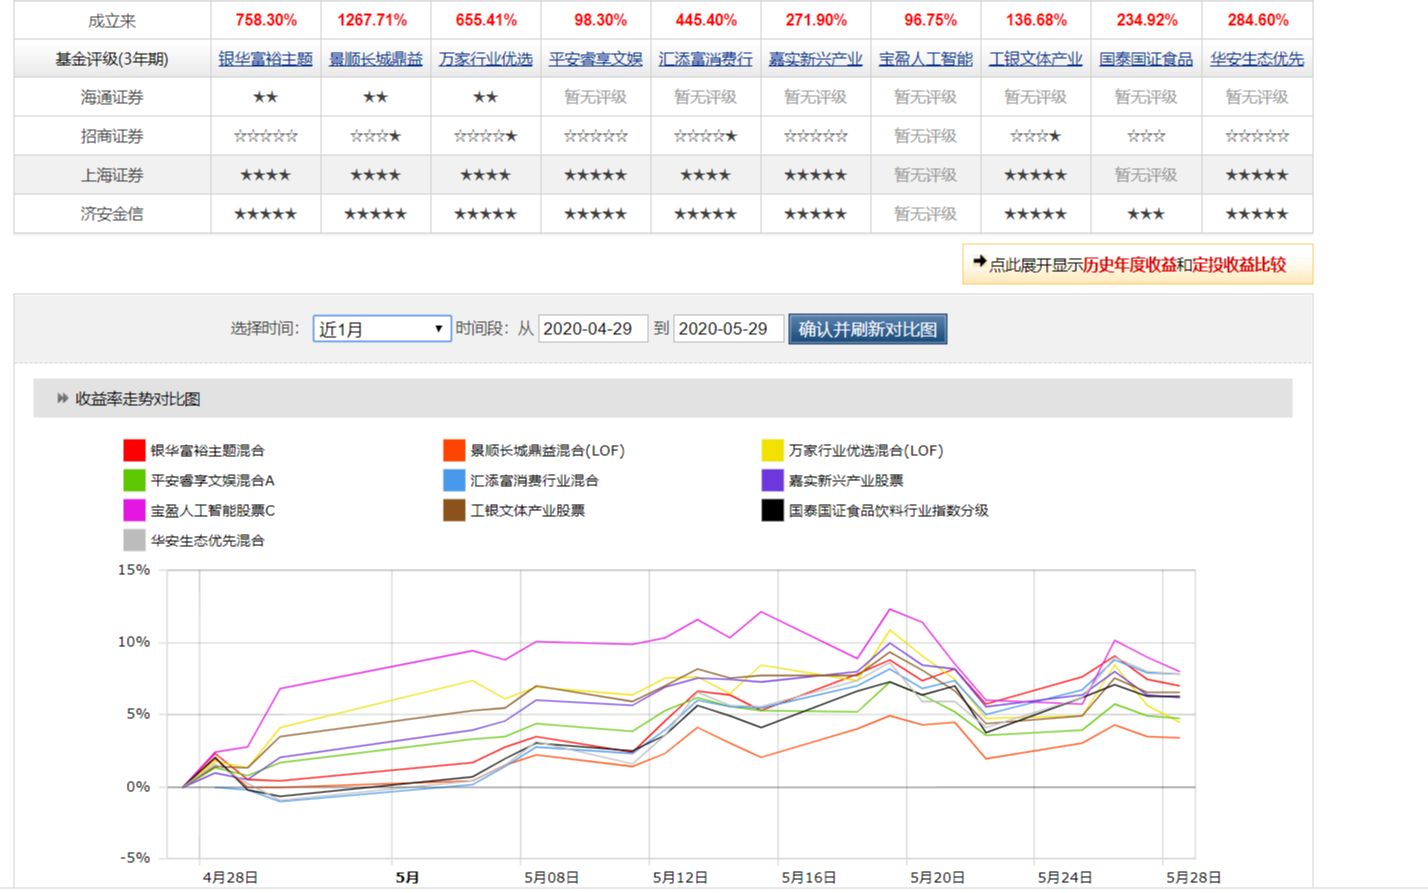Open the 宝盈人工智能 fund link
The width and height of the screenshot is (1428, 893).
(925, 59)
